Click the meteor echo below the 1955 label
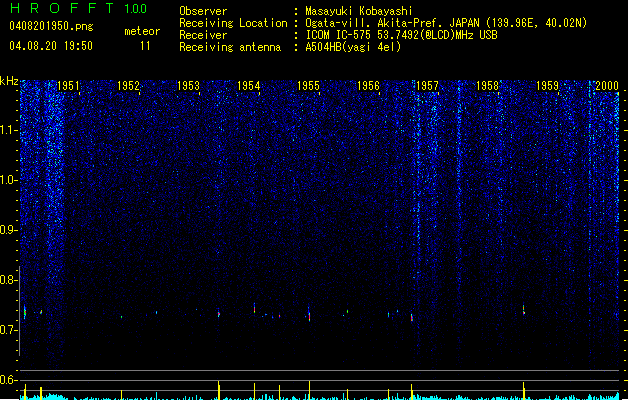 tap(309, 314)
